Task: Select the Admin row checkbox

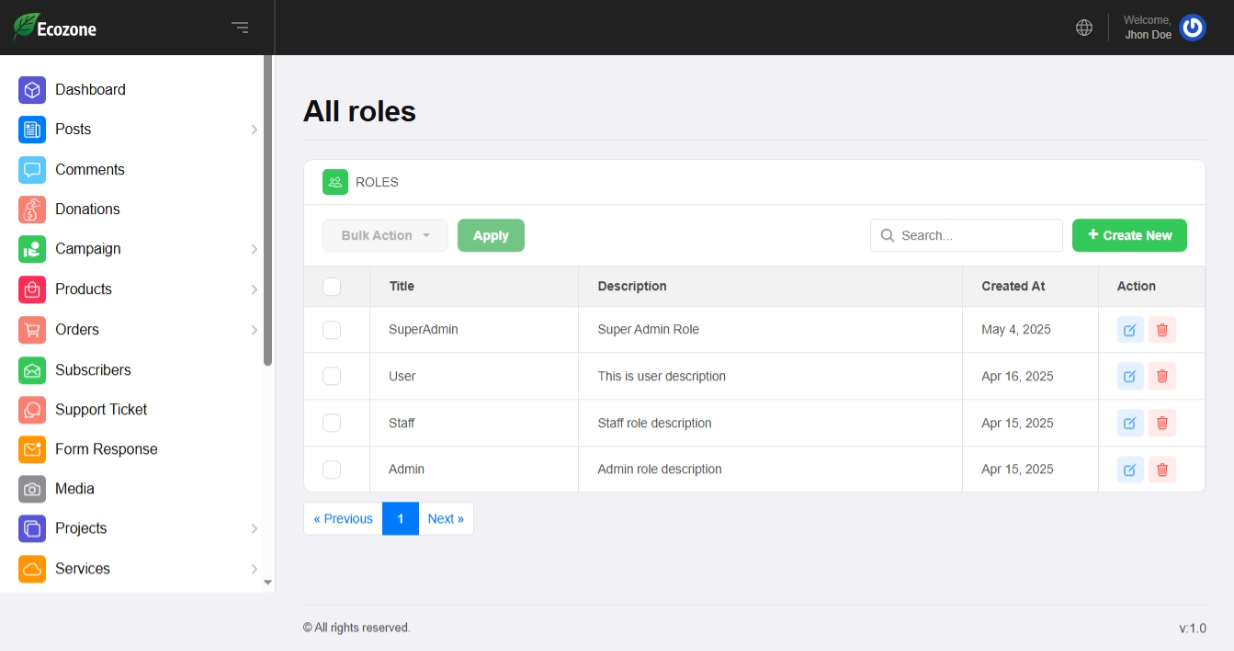Action: 332,469
